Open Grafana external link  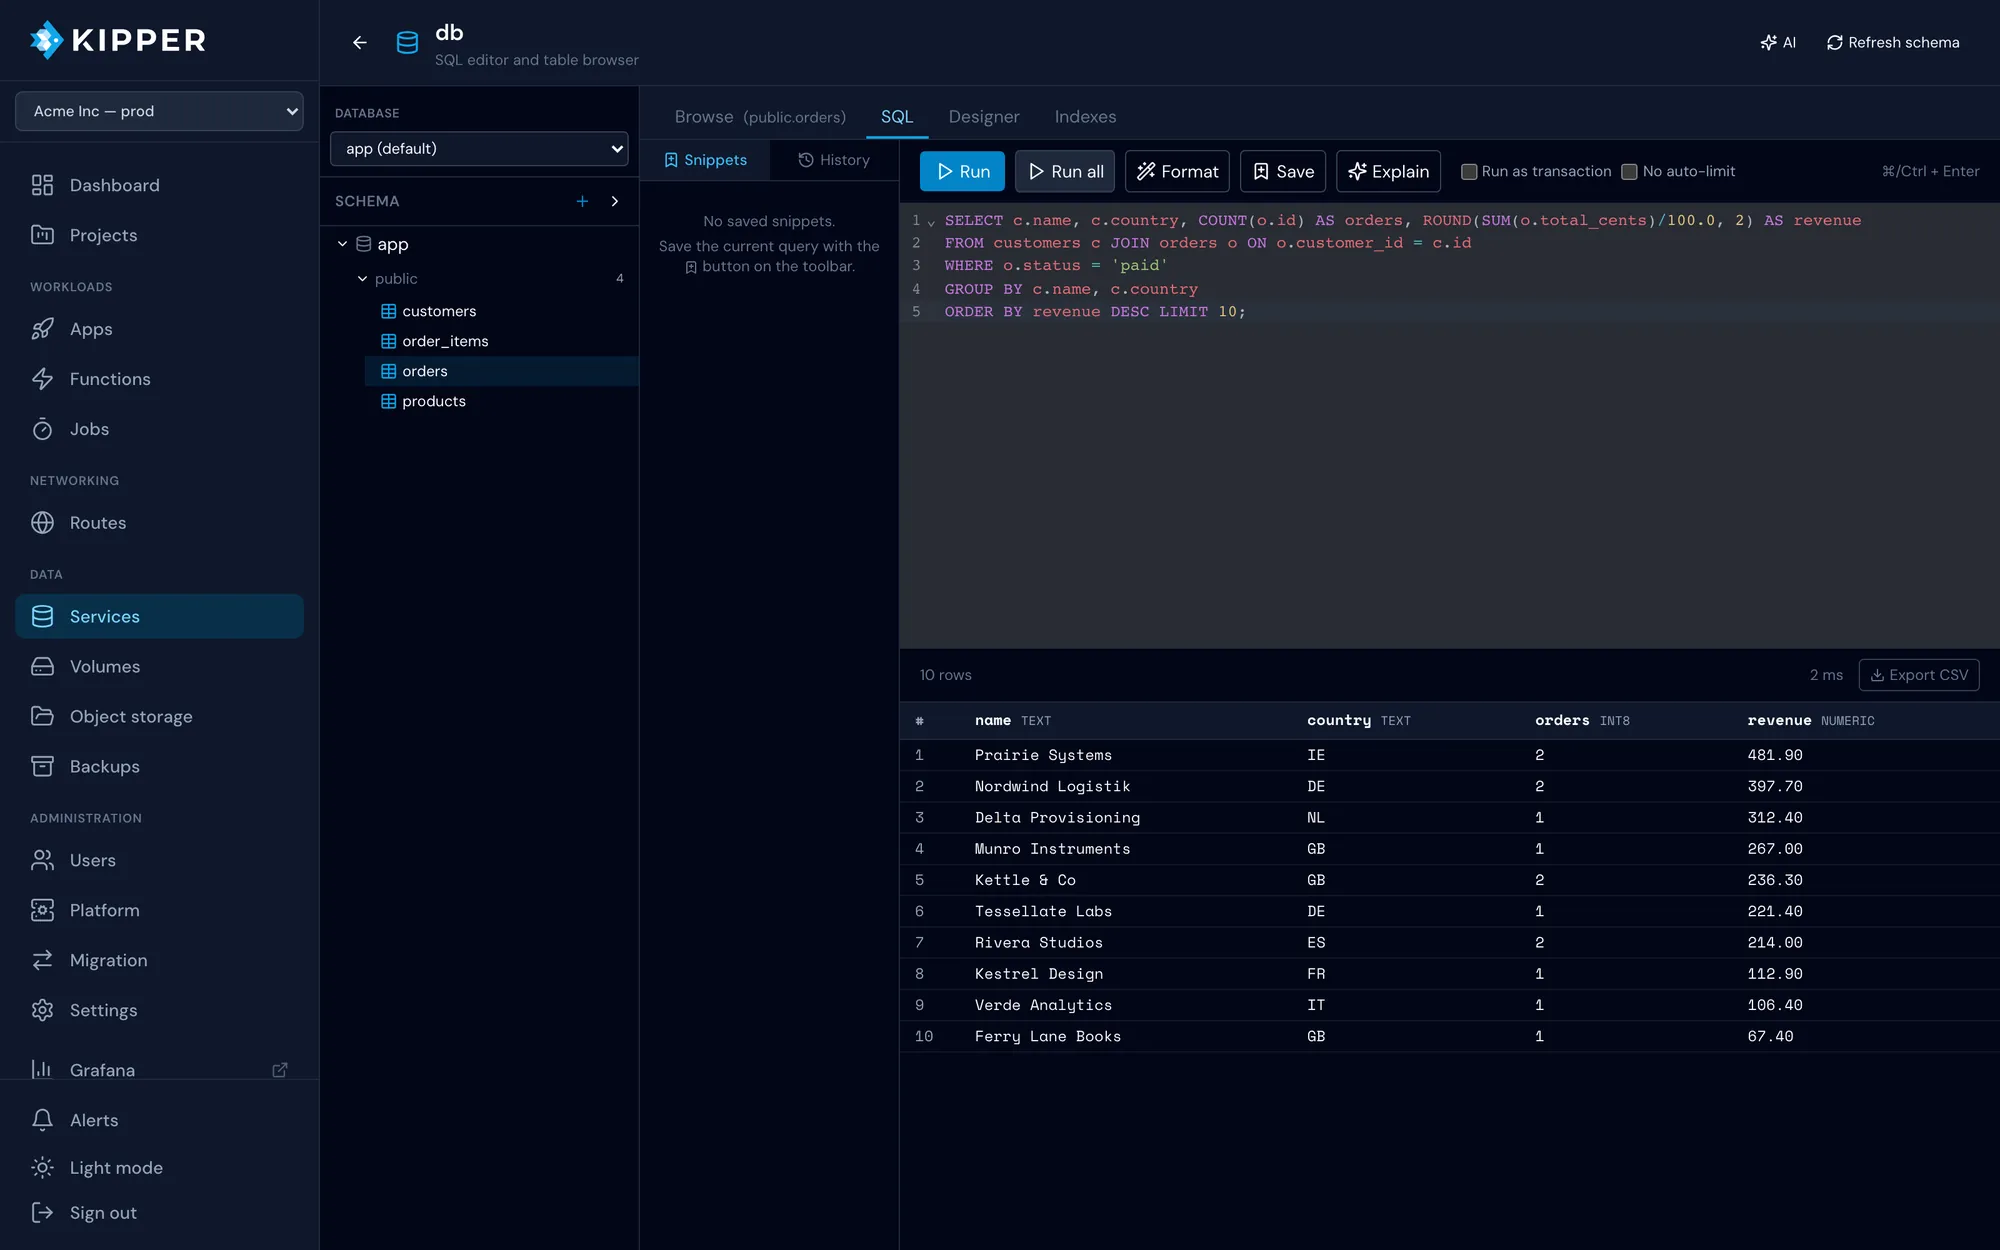pos(159,1070)
